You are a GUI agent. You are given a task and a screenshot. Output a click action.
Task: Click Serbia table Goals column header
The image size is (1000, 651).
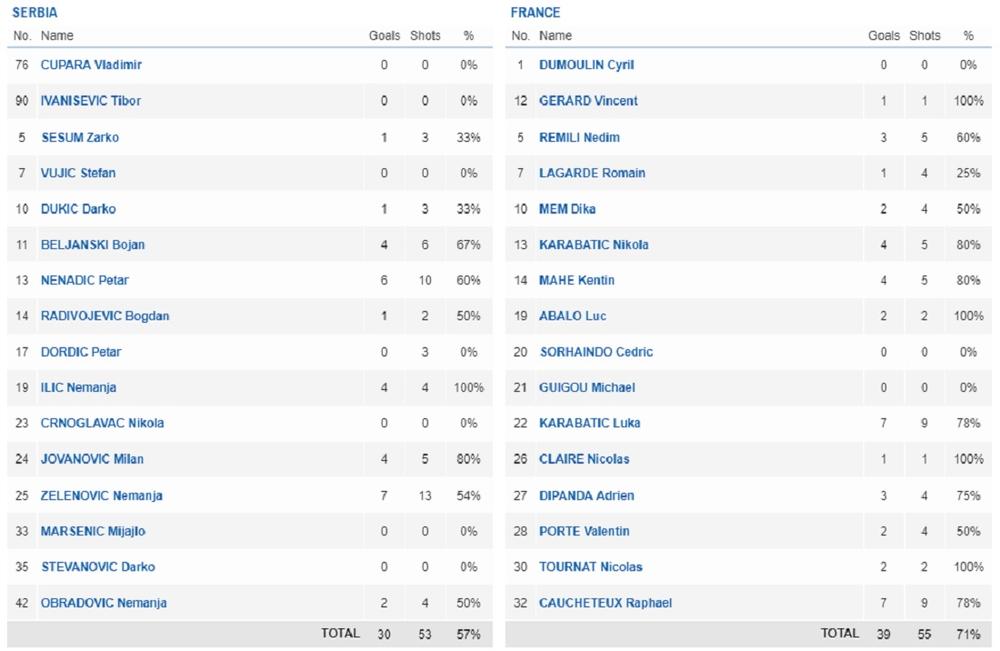coord(384,36)
